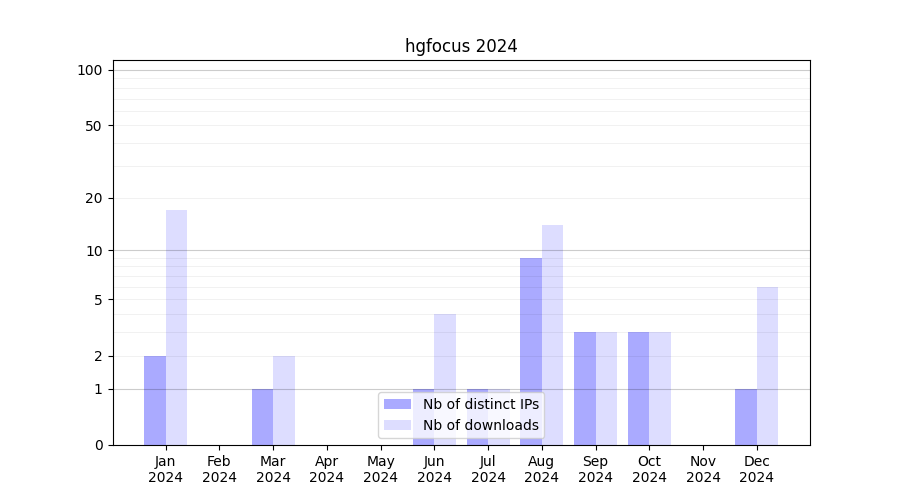Click the '20' y-axis tick label

(94, 198)
